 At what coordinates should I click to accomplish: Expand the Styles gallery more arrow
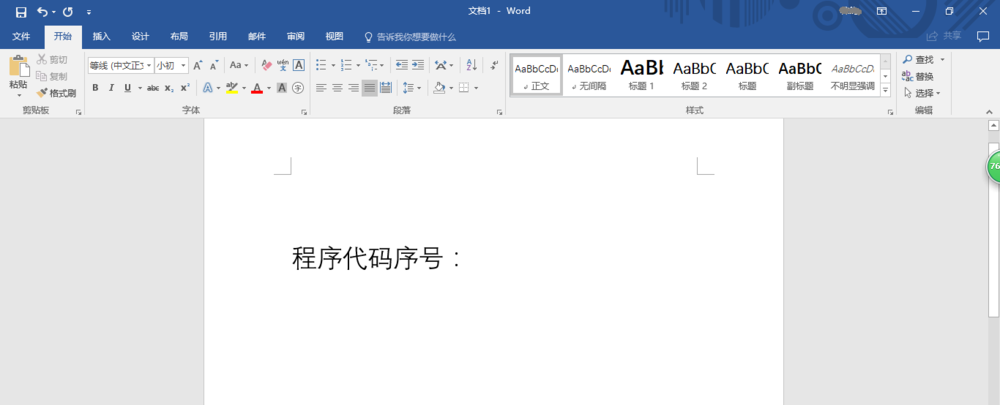tap(885, 90)
